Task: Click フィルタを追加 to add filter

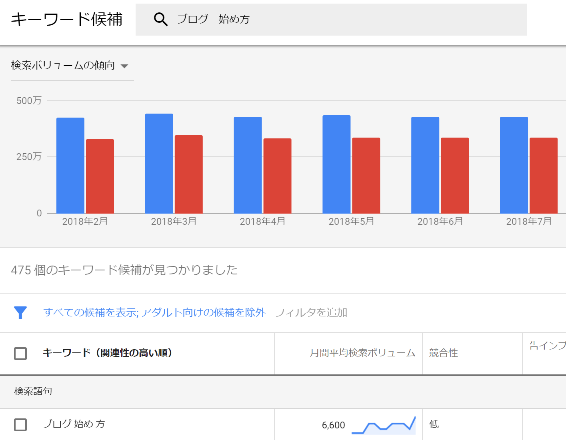Action: pyautogui.click(x=312, y=312)
